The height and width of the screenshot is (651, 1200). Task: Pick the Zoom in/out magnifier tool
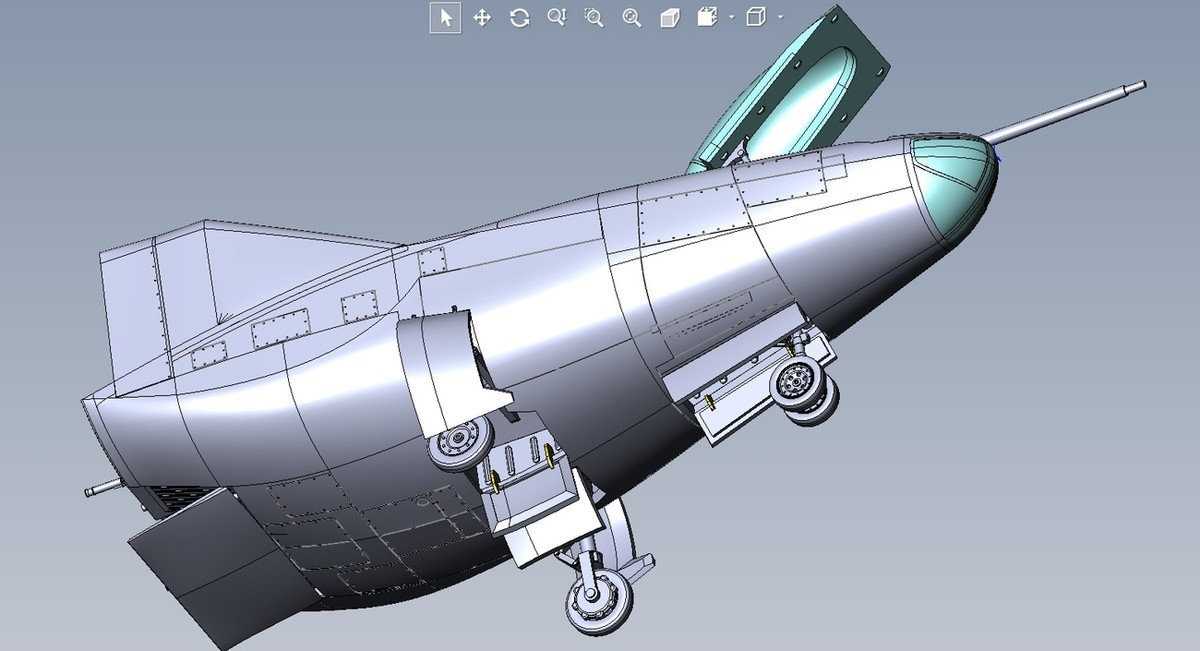[557, 17]
